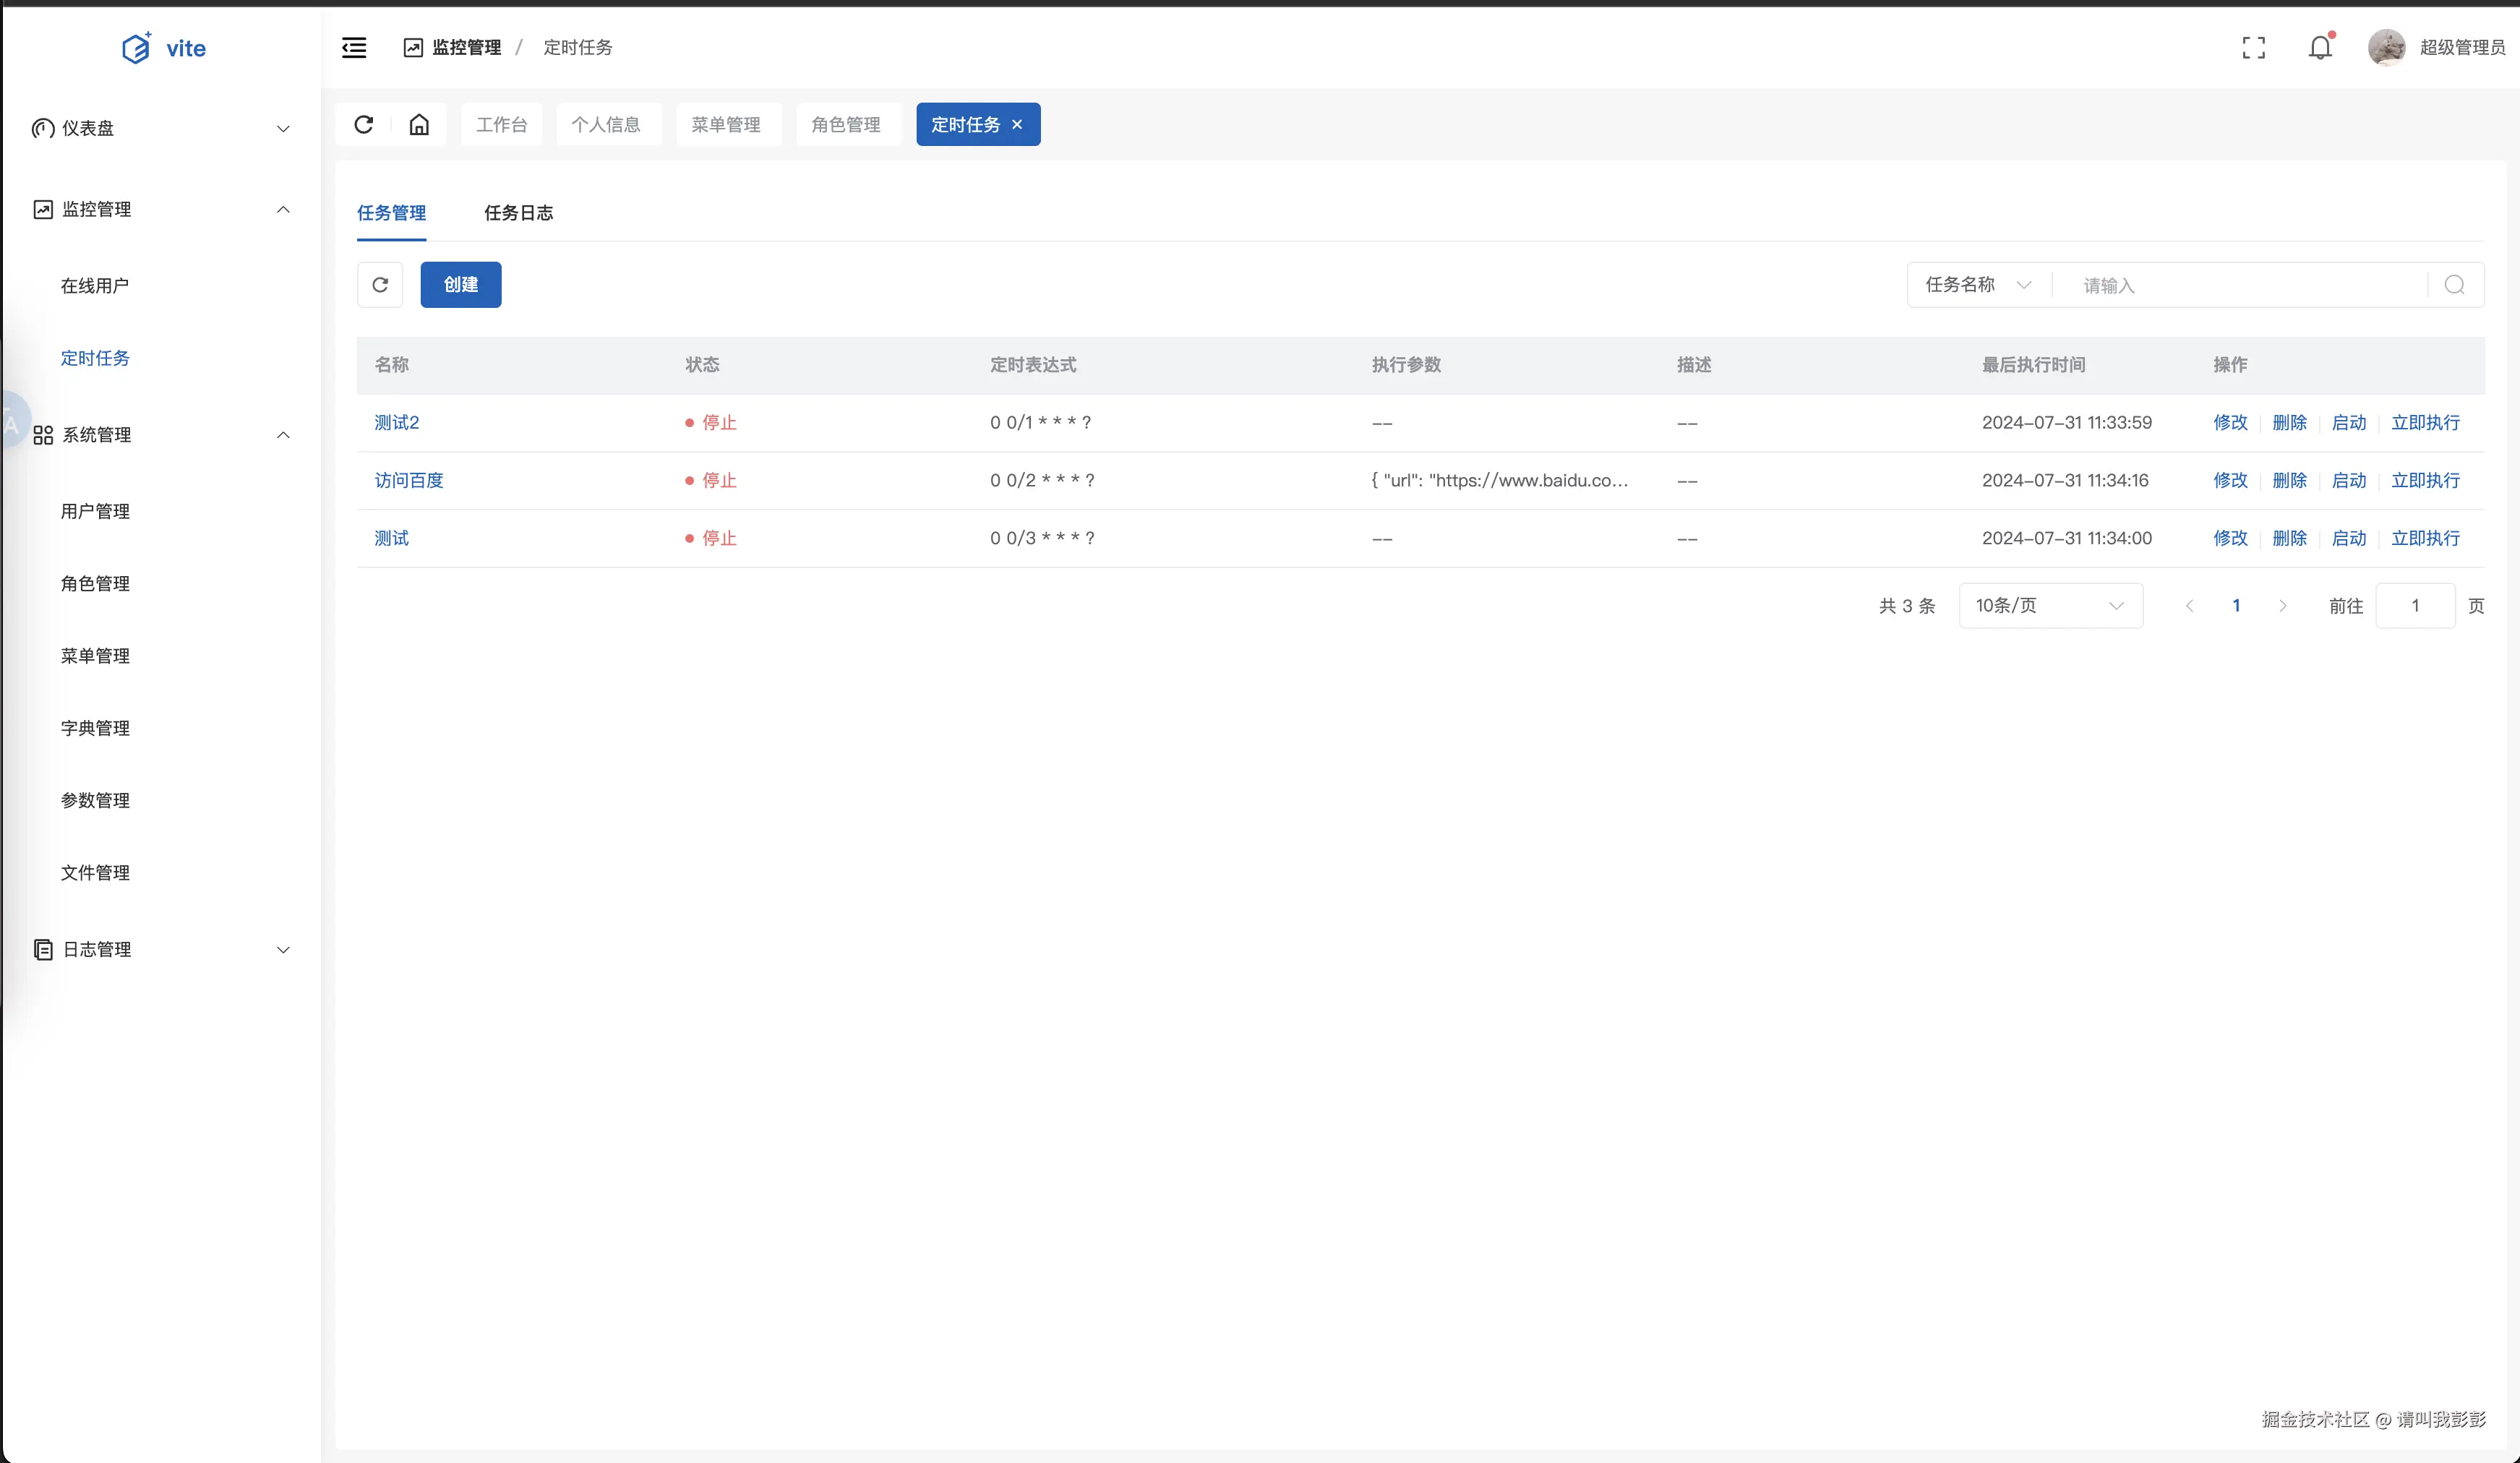Click the super admin avatar

2386,48
